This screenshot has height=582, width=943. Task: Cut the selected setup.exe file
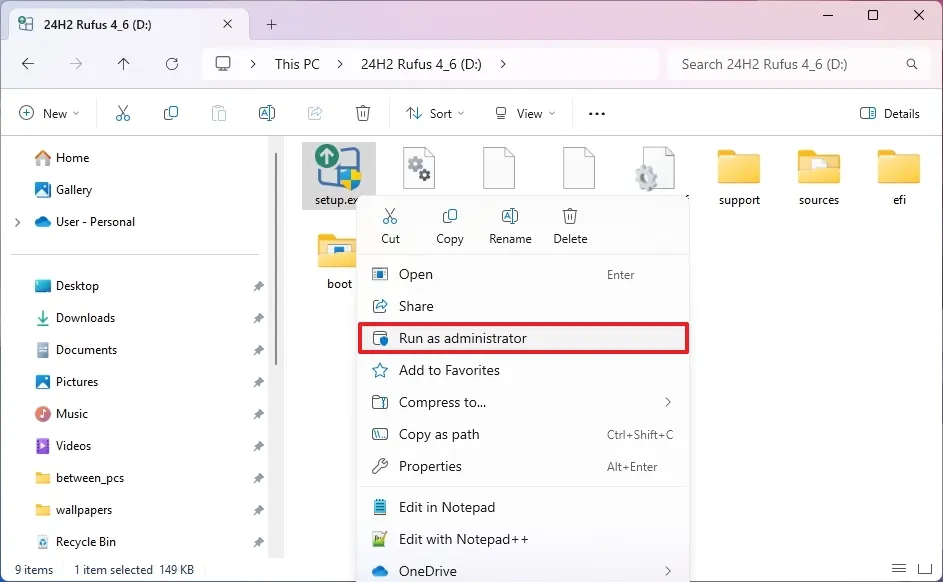(123, 113)
